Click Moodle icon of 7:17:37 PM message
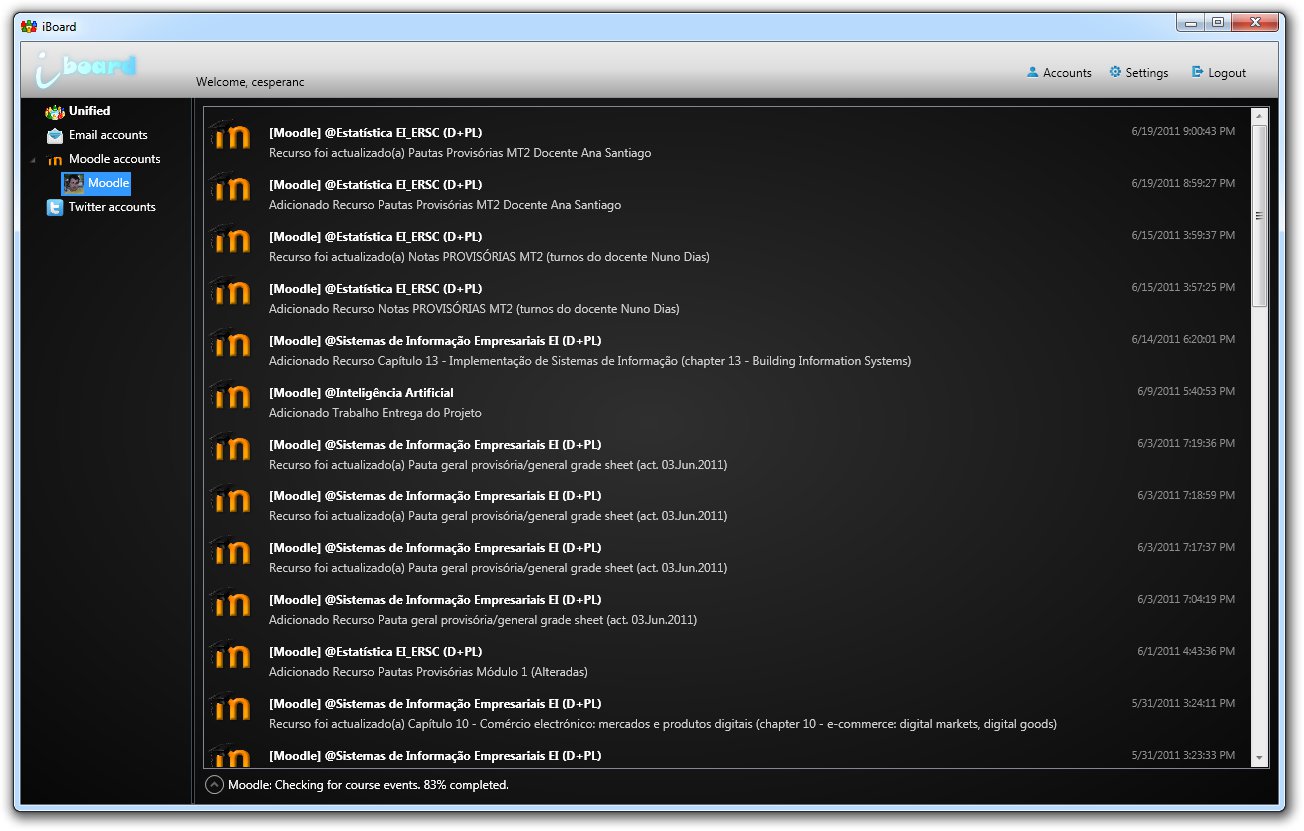The width and height of the screenshot is (1304, 831). coord(230,552)
